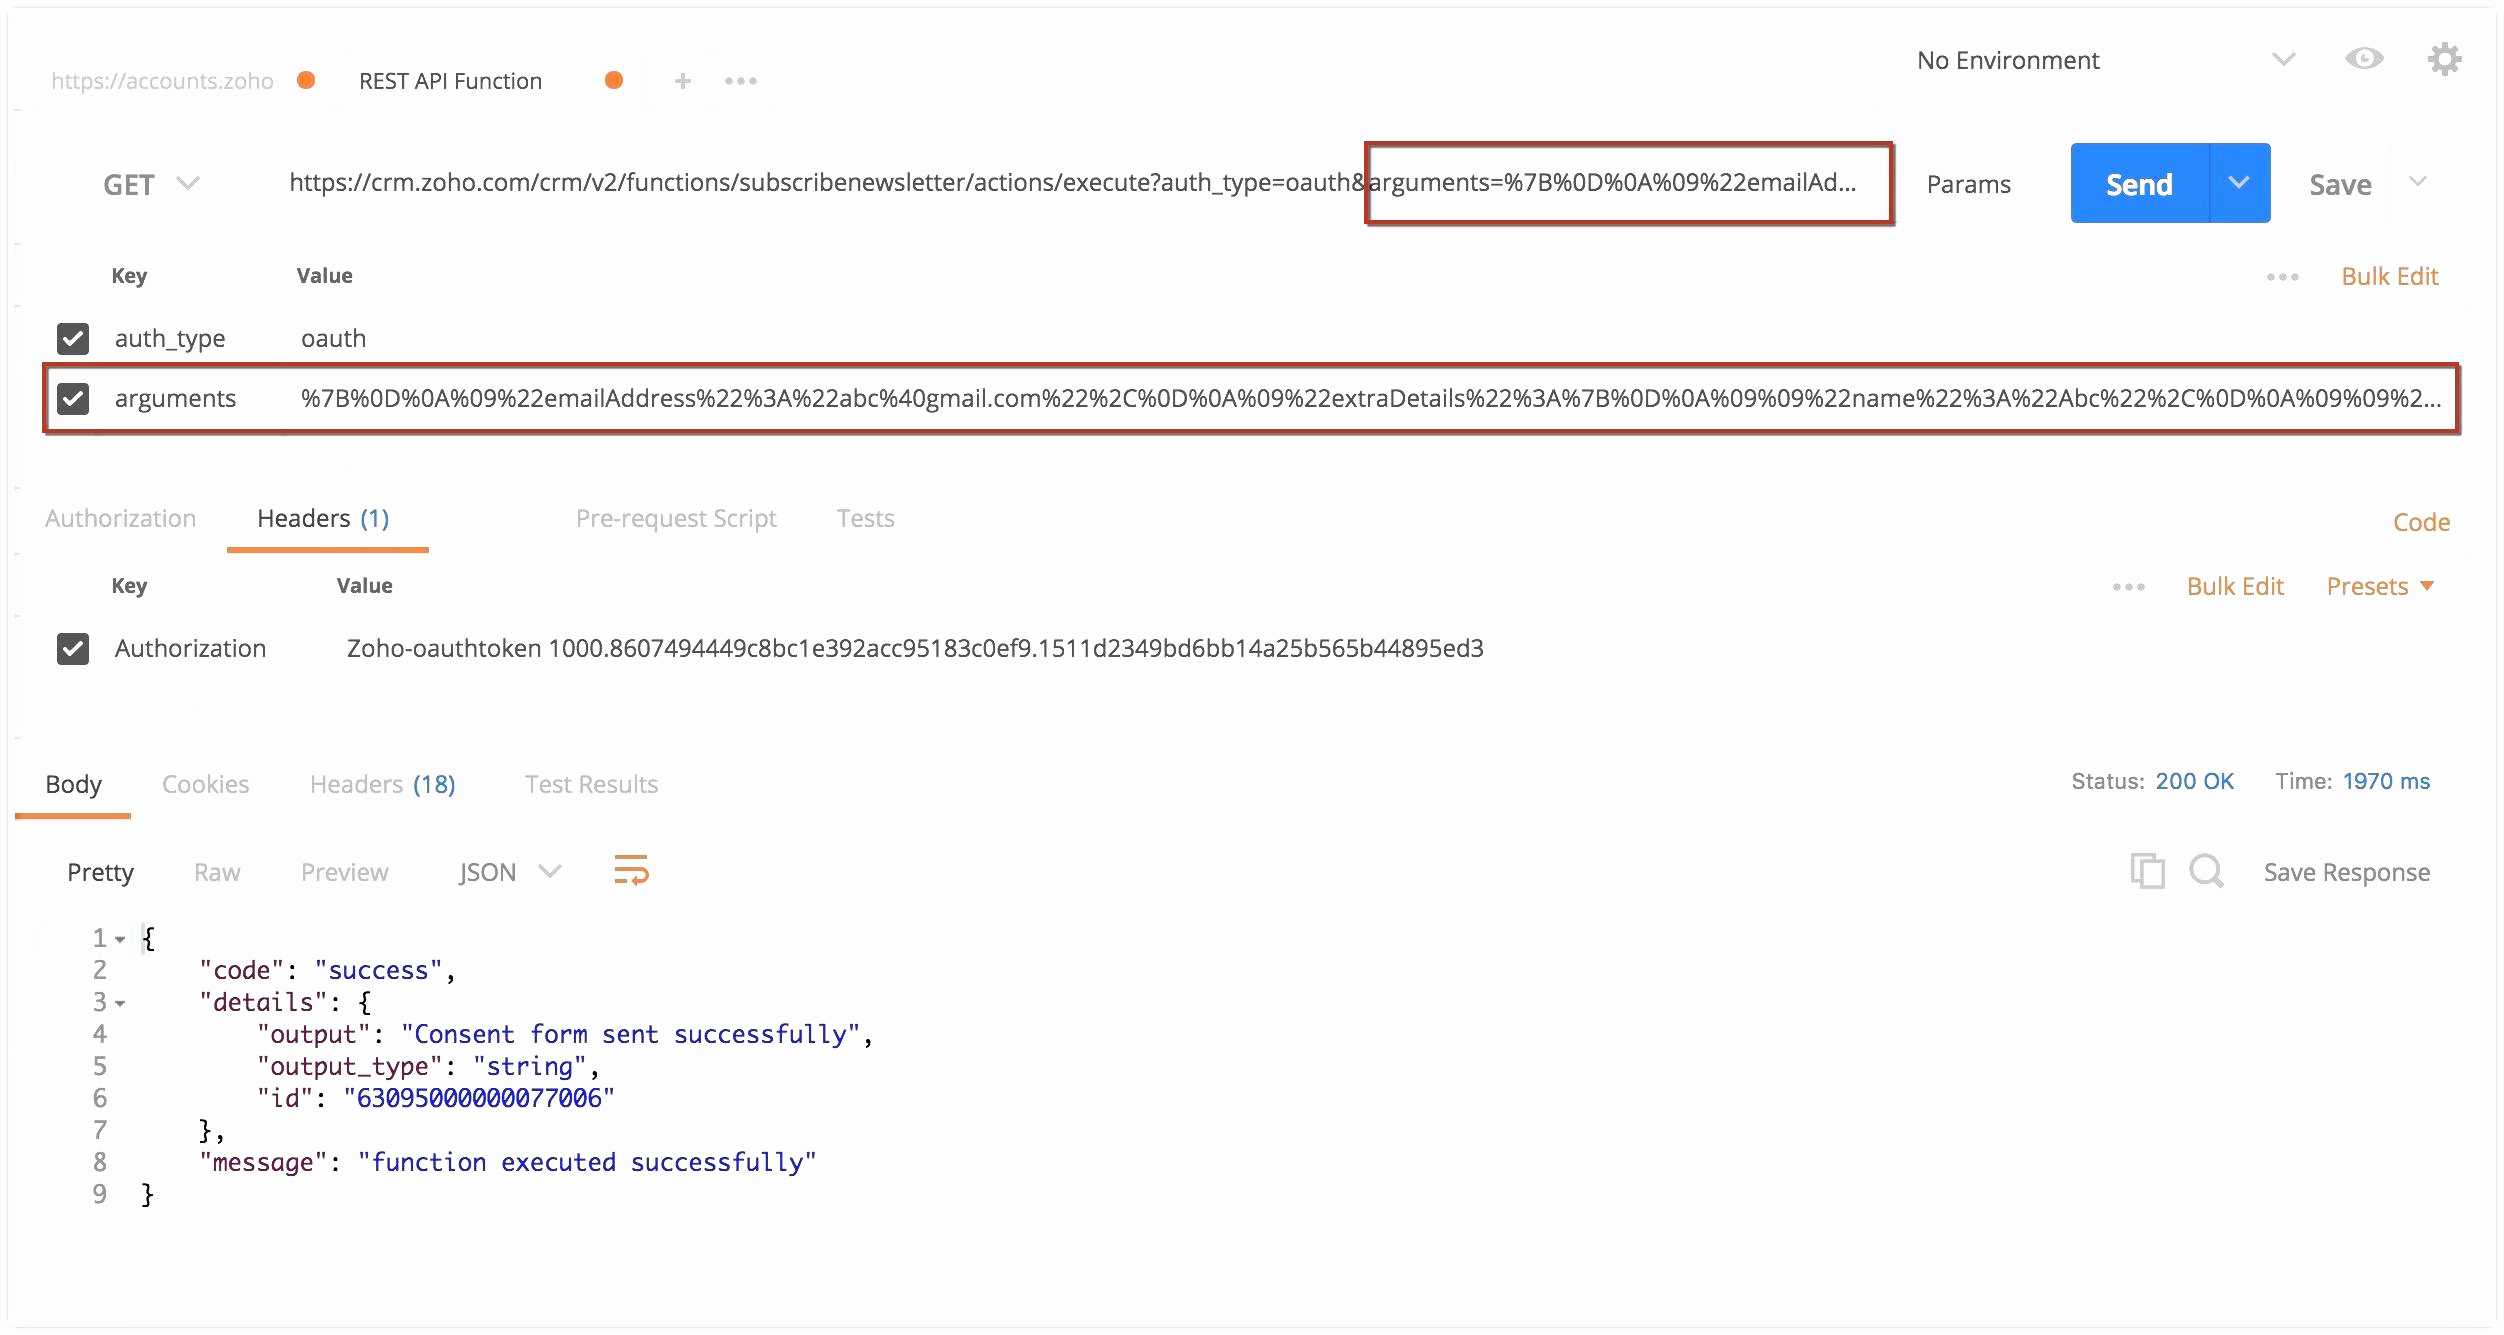
Task: Click the Send button to execute request
Action: coord(2136,182)
